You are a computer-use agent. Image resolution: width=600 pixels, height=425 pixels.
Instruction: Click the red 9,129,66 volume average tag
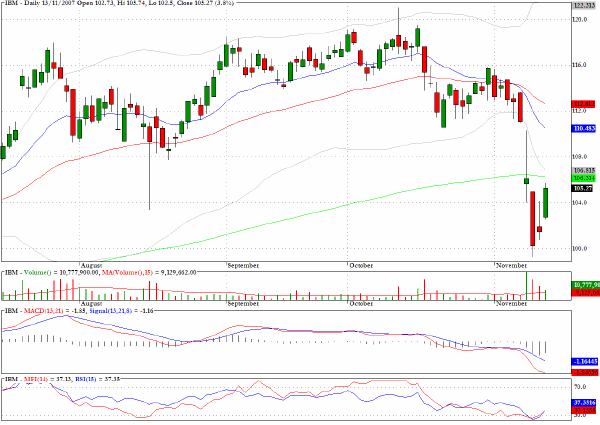coord(586,293)
